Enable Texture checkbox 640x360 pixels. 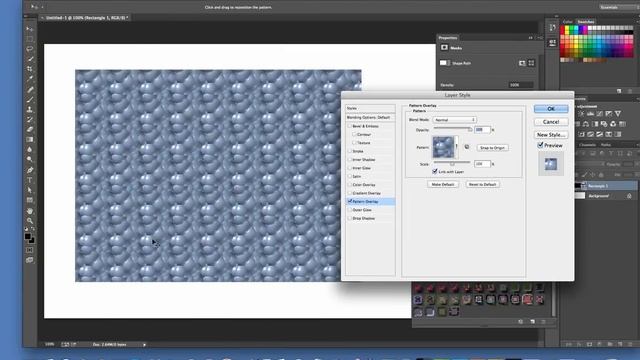click(x=354, y=143)
